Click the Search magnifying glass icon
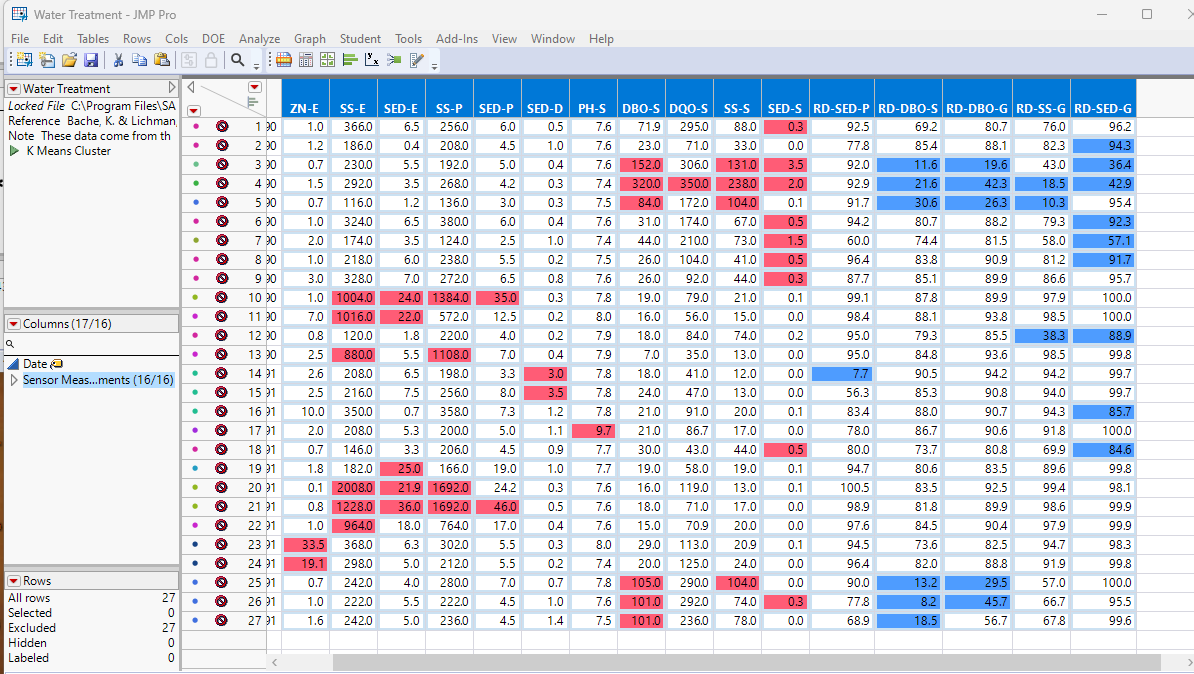Viewport: 1194px width, 674px height. 238,60
